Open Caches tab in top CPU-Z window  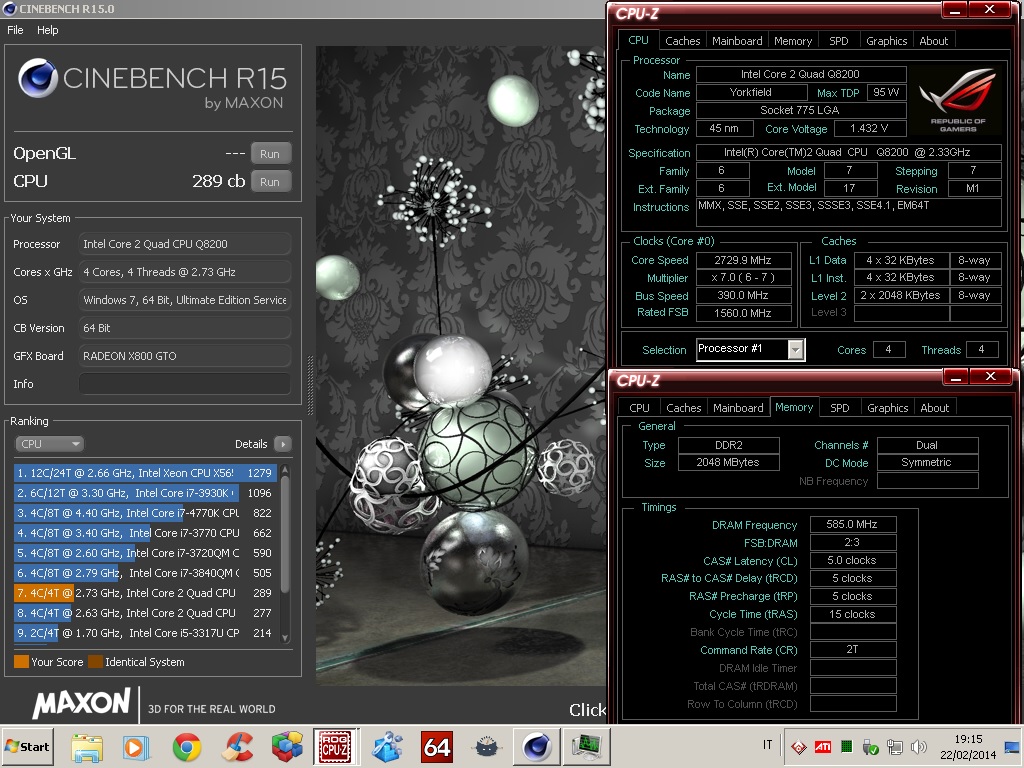pyautogui.click(x=682, y=40)
